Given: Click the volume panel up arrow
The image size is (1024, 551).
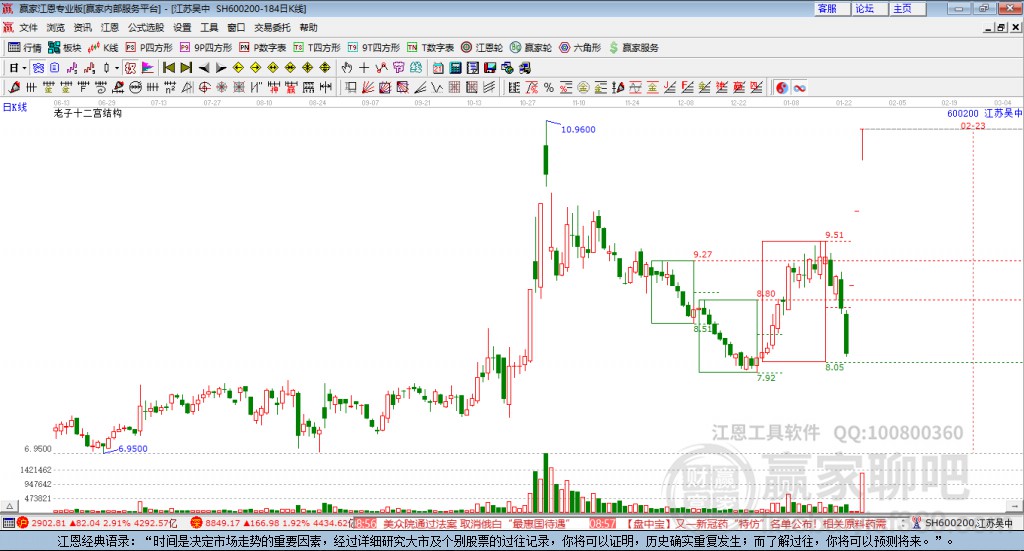Looking at the screenshot, I should [x=9, y=506].
